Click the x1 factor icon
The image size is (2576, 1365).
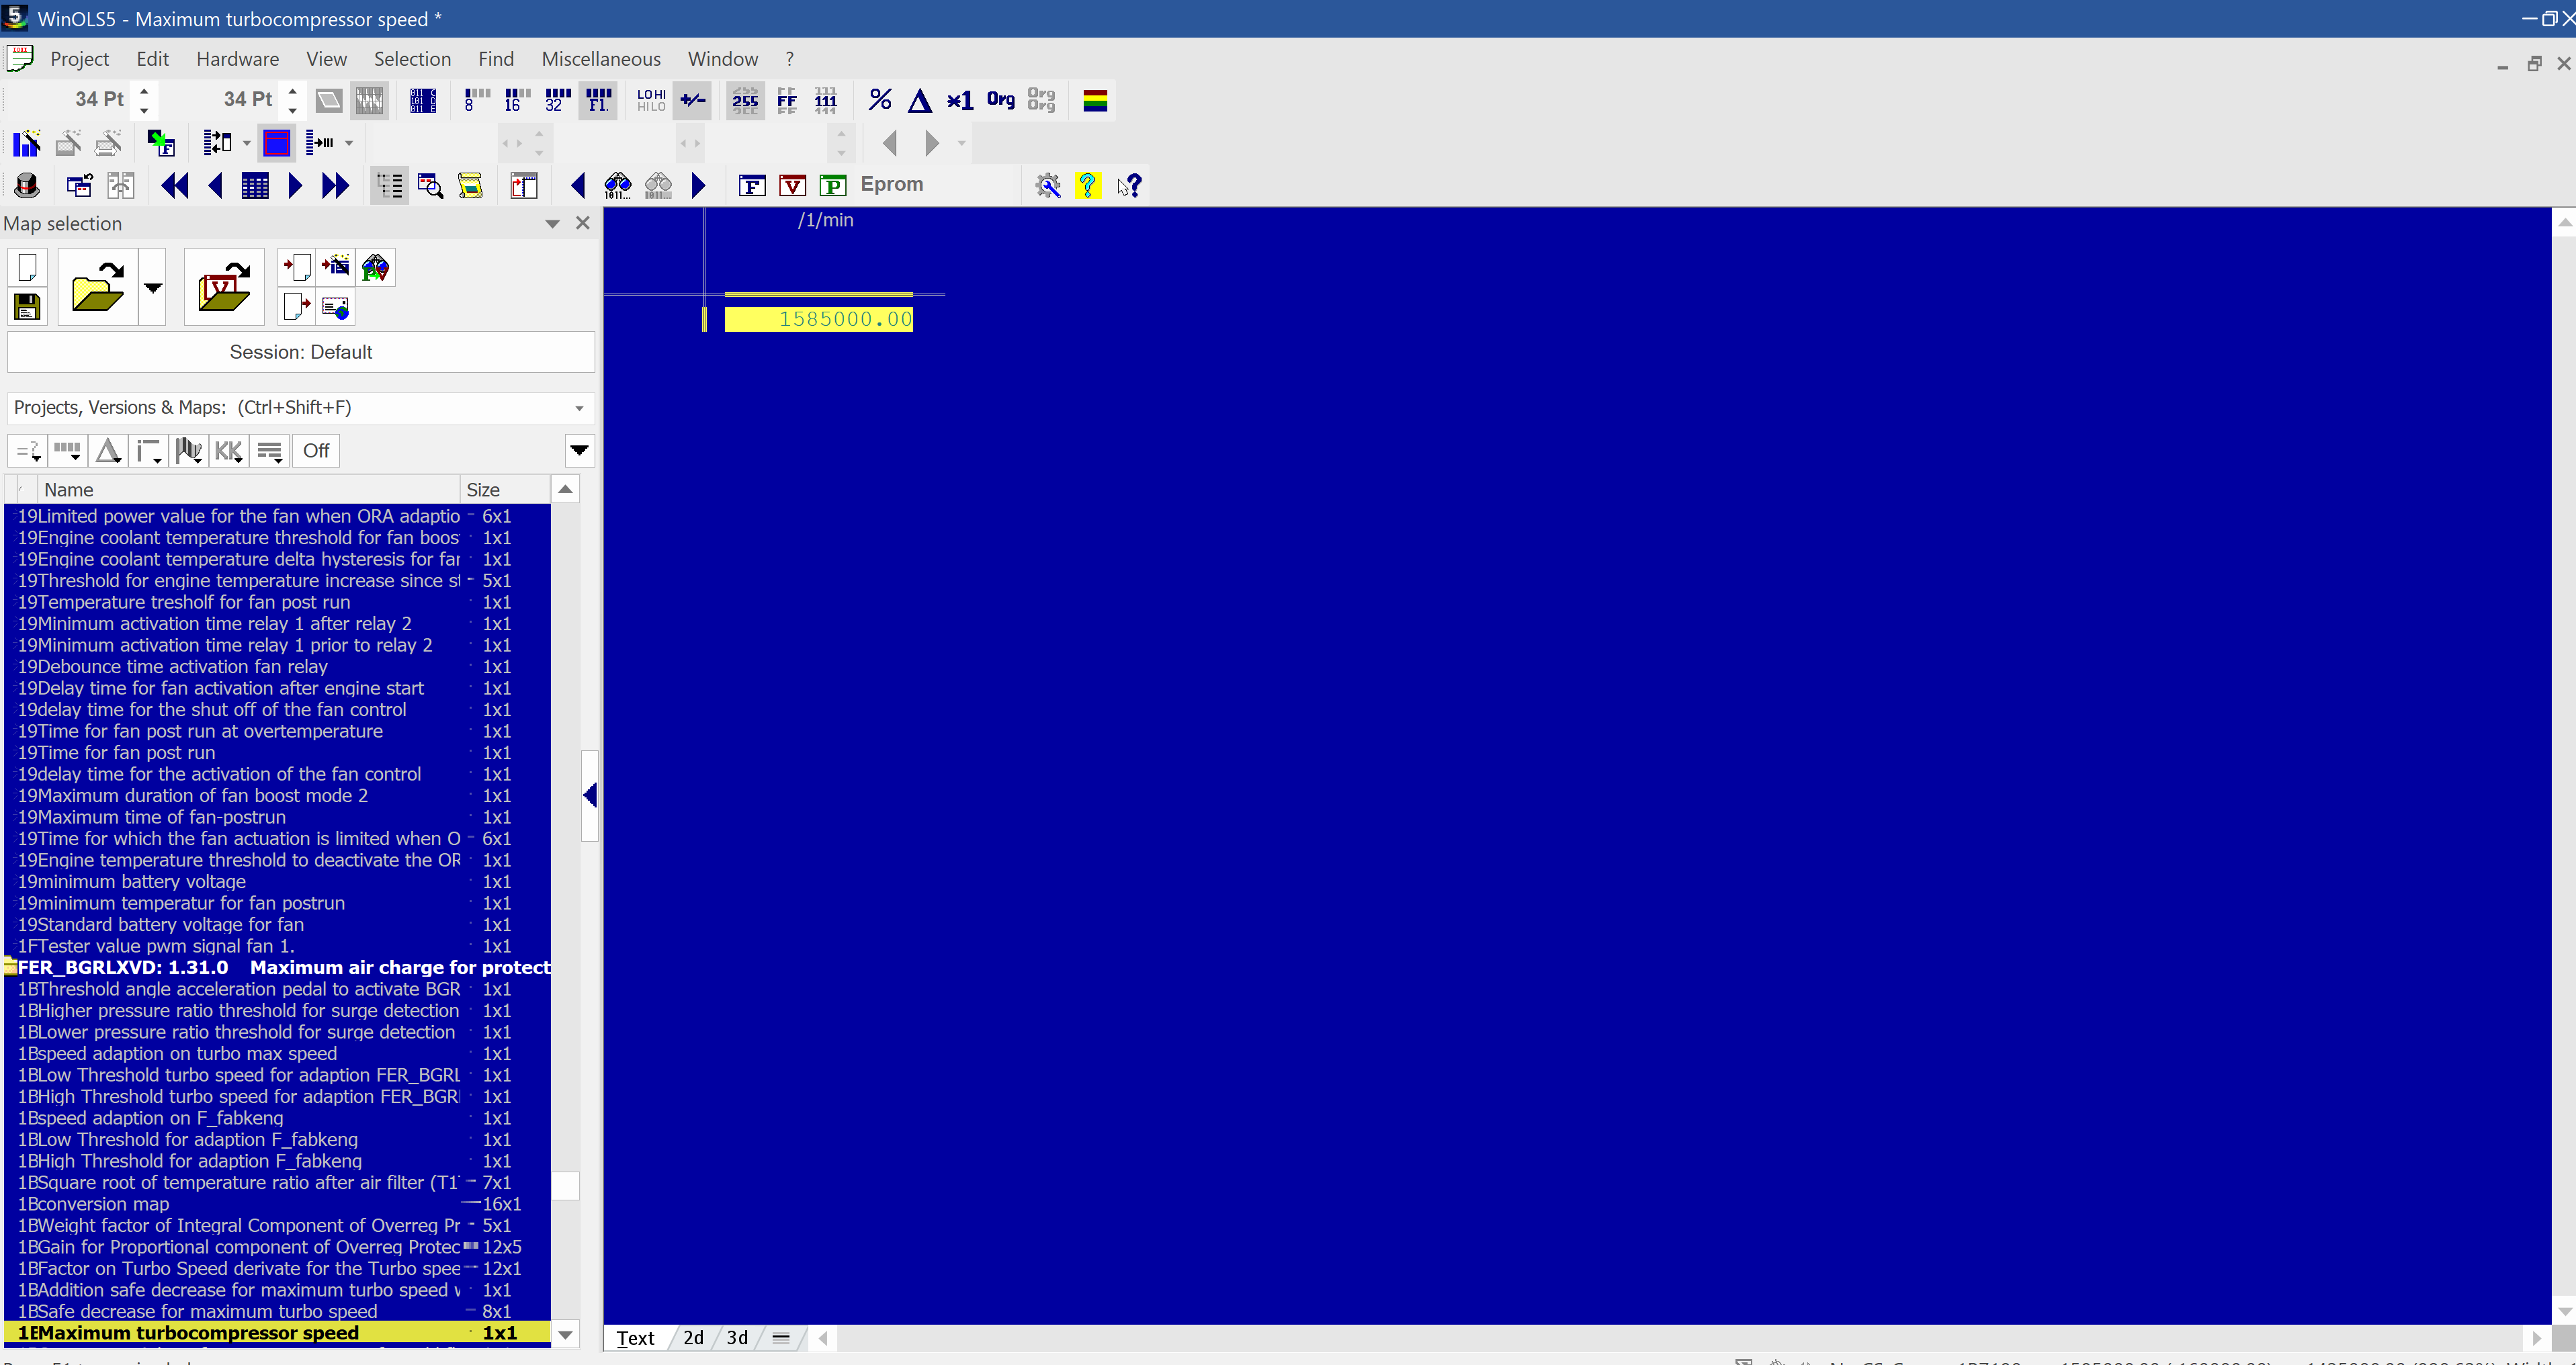tap(960, 100)
